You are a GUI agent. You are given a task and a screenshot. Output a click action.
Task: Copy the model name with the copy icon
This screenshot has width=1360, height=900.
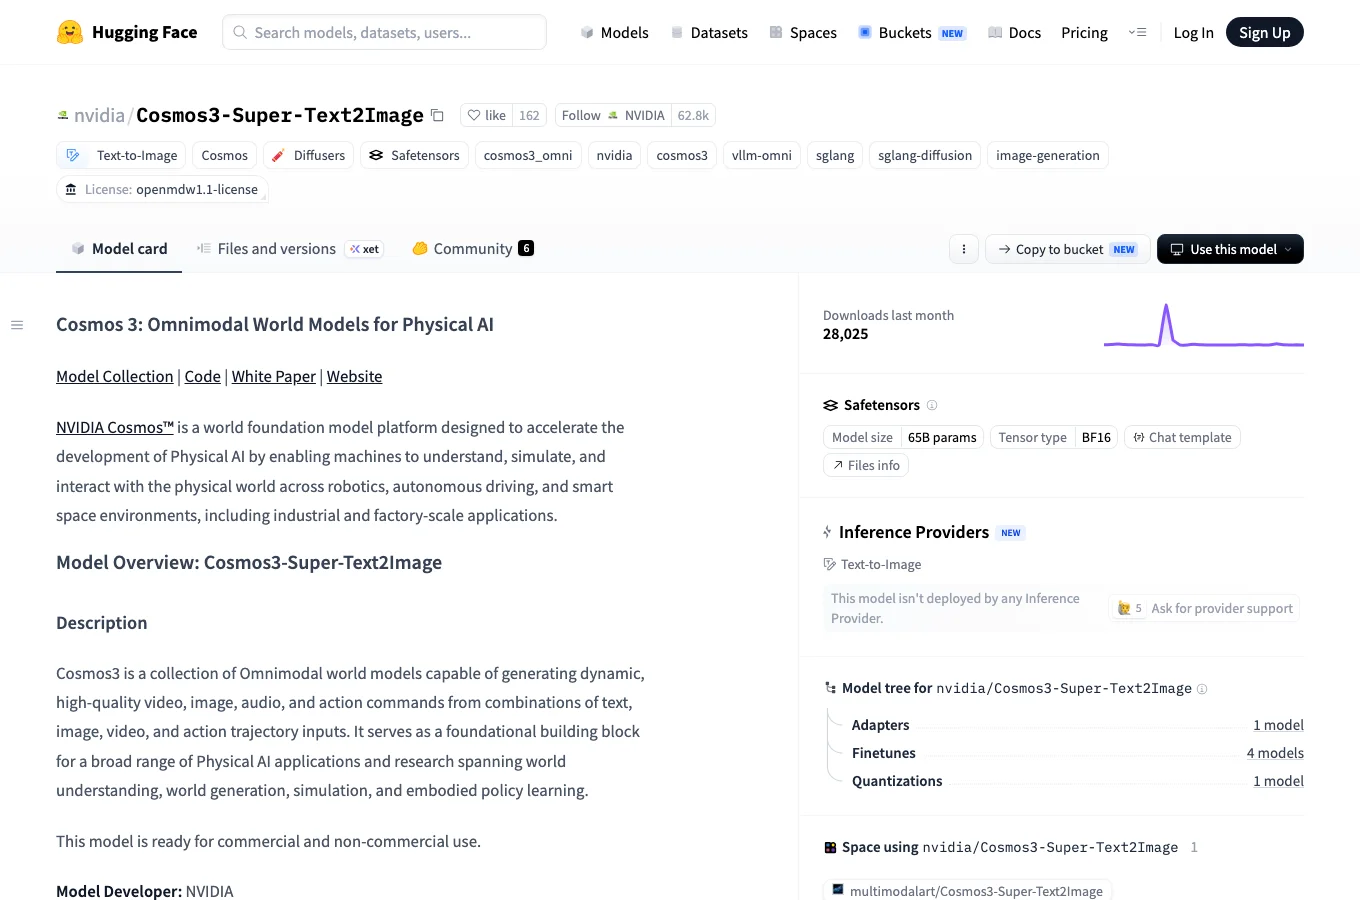tap(437, 115)
